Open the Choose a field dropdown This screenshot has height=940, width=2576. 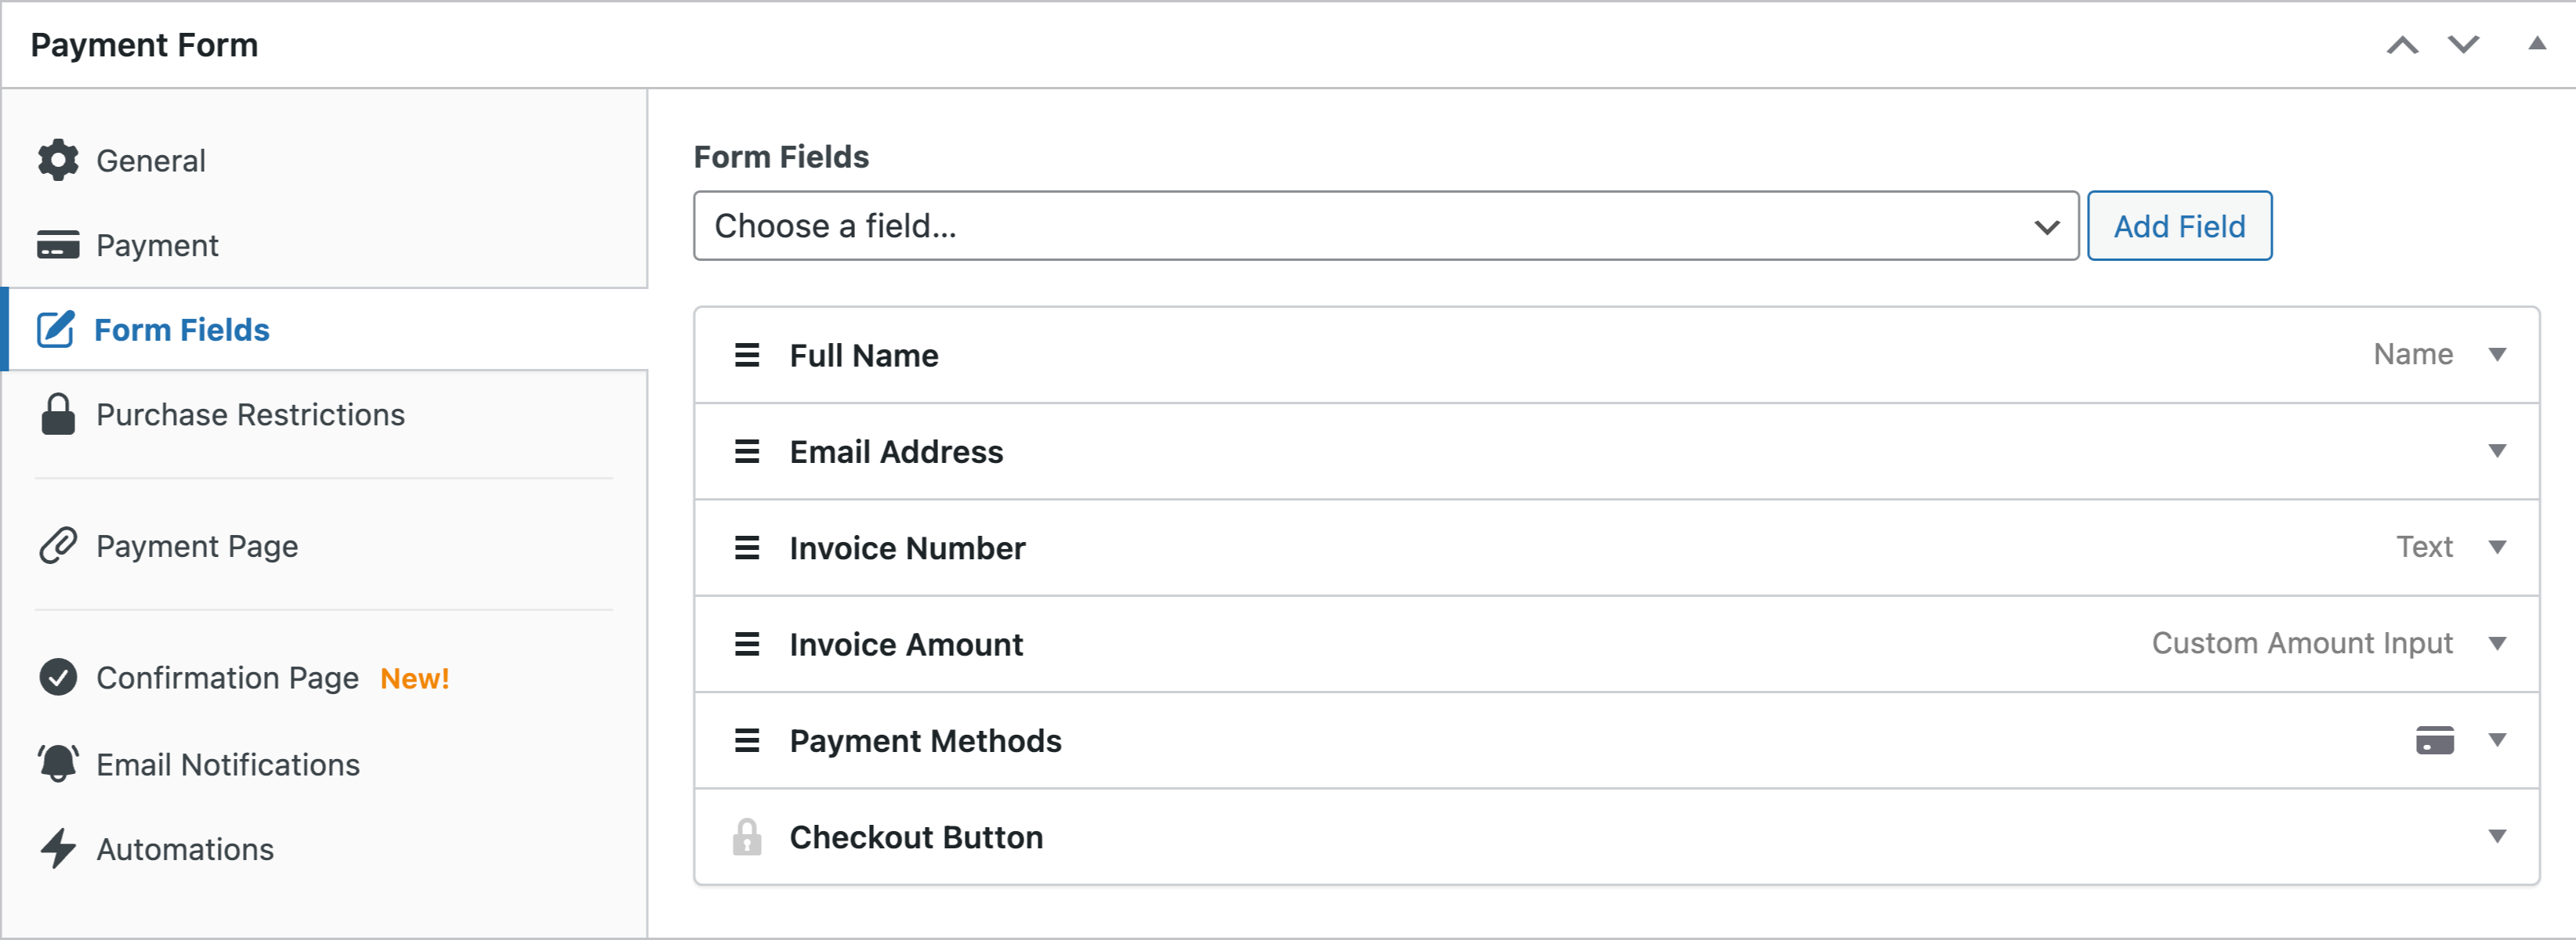1385,226
